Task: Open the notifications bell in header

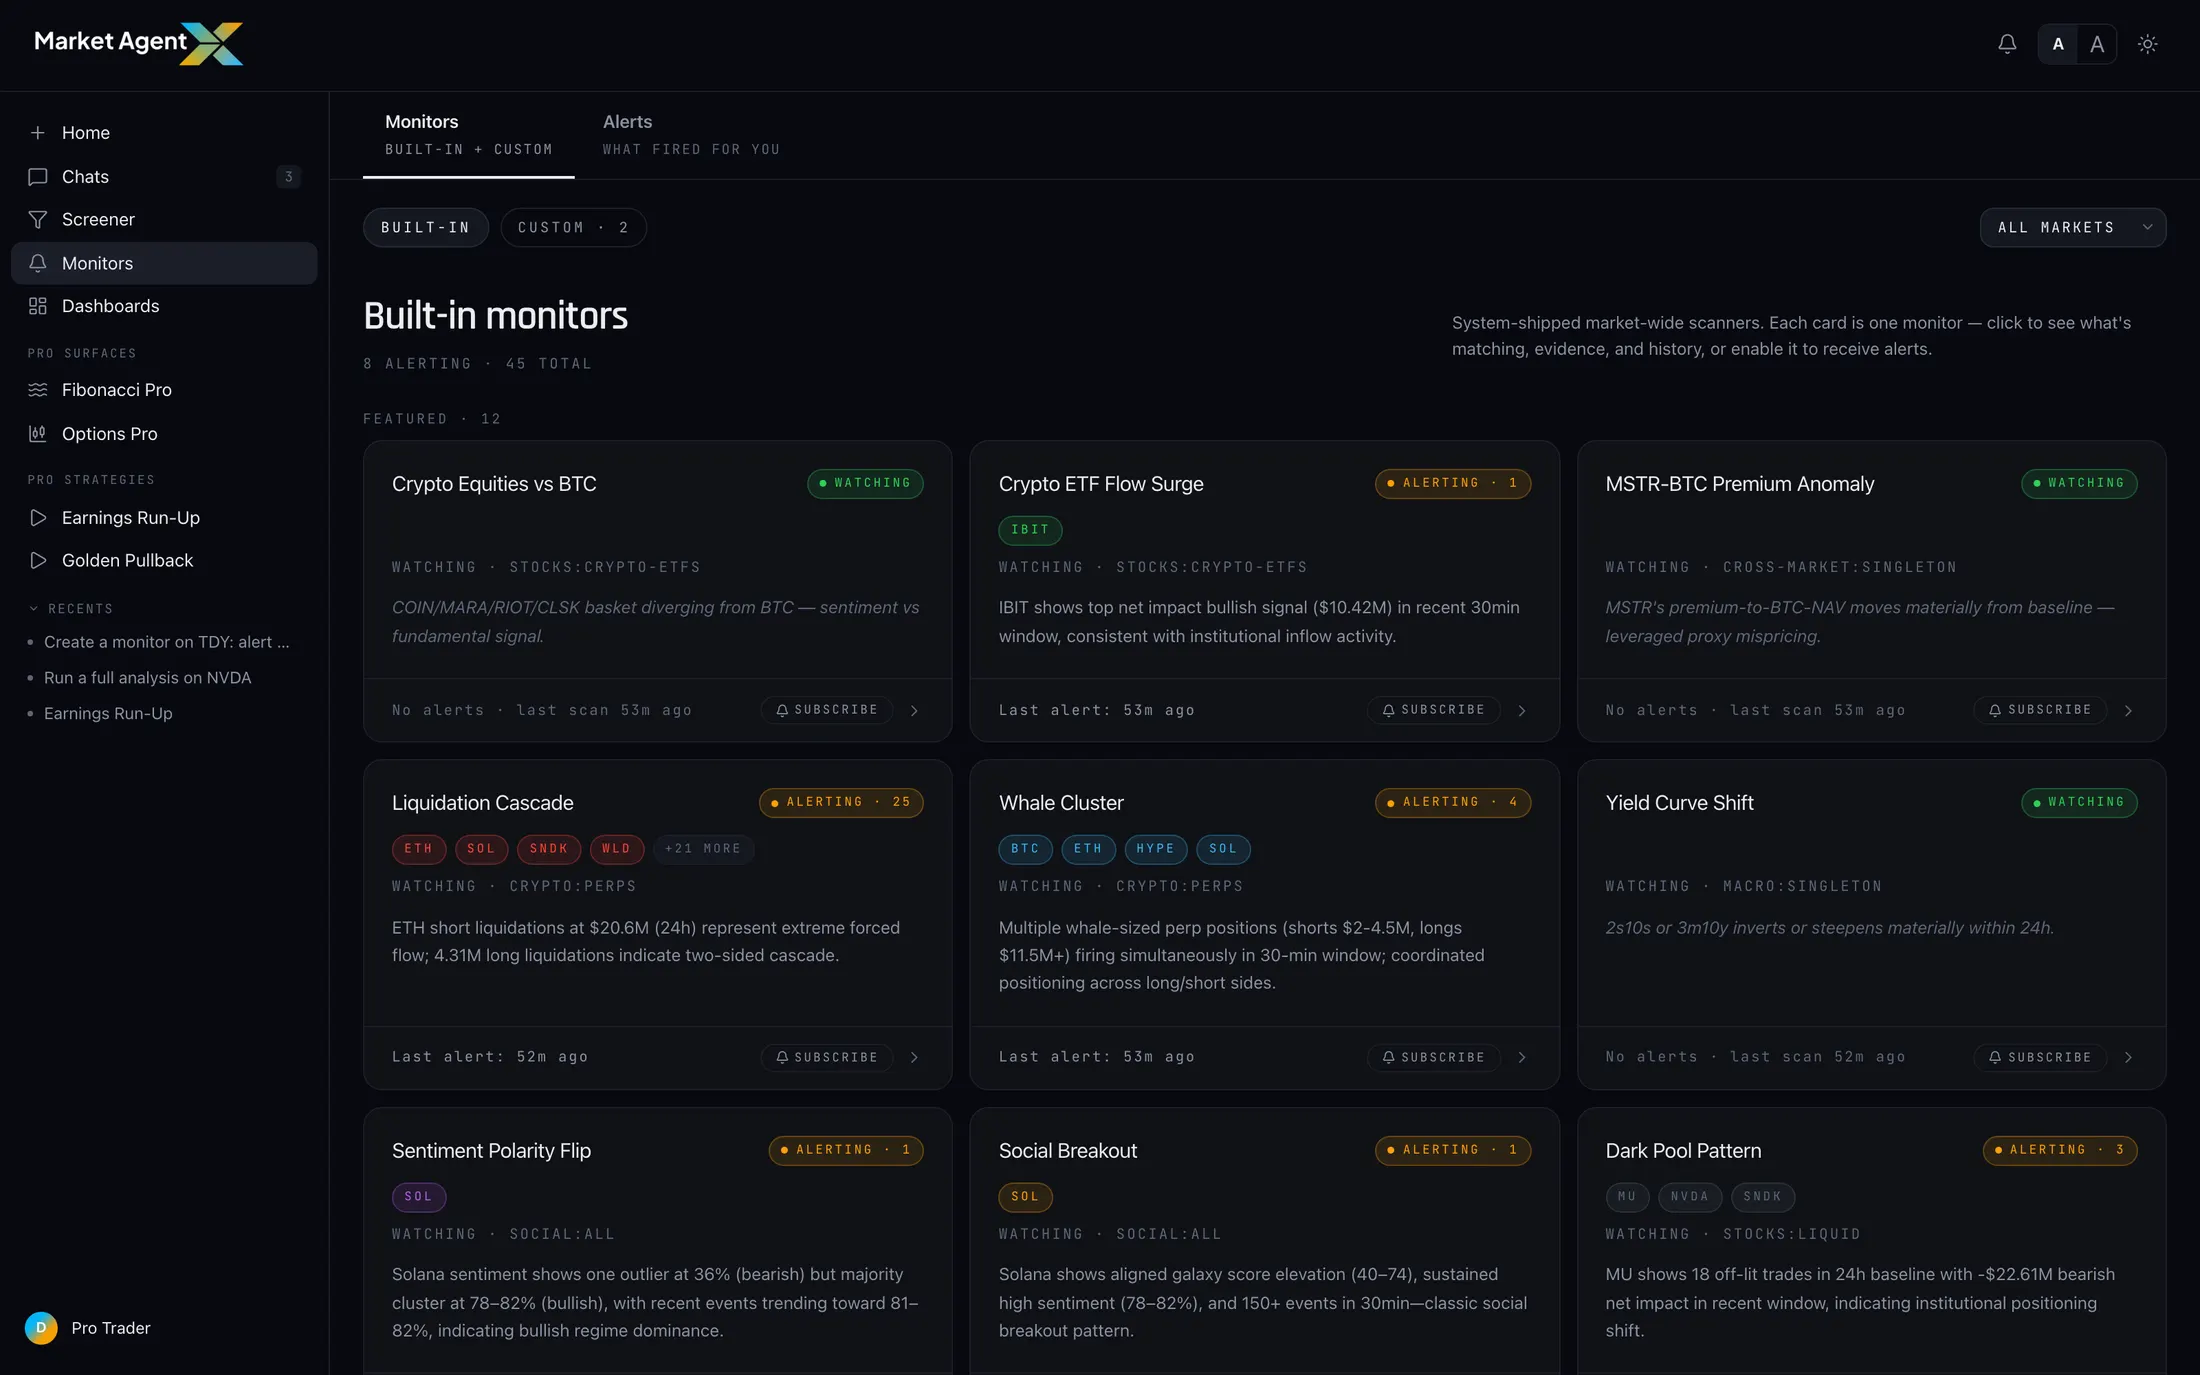Action: pos(2007,44)
